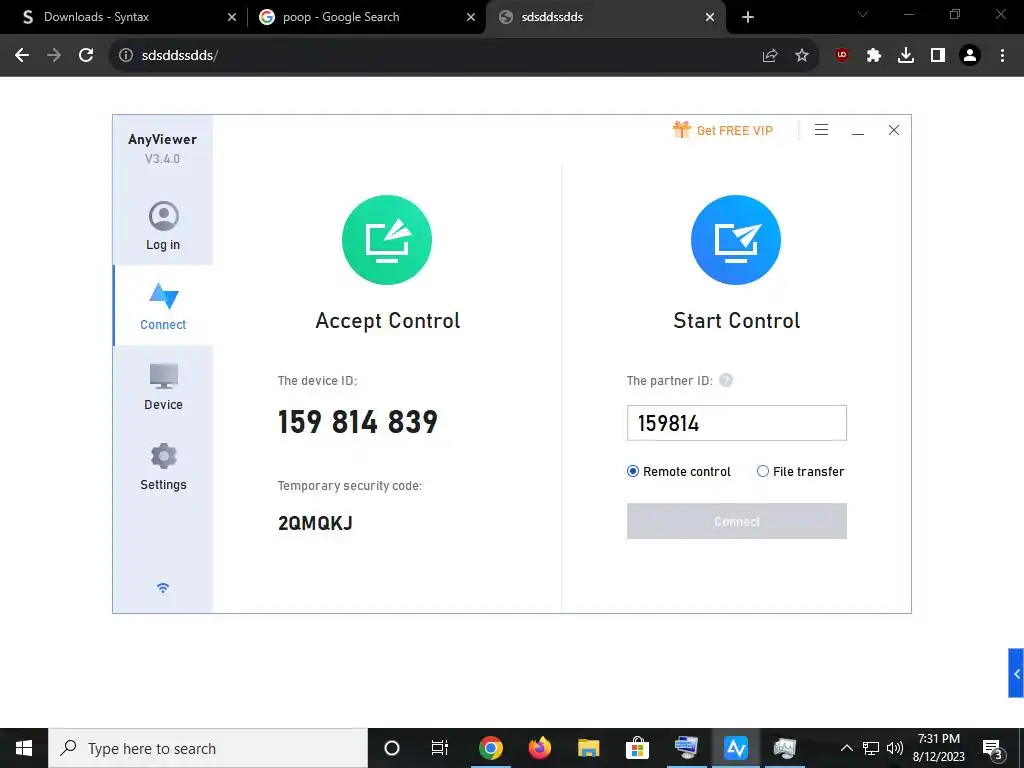Click the greyed Connect button
The image size is (1024, 768).
coord(737,521)
